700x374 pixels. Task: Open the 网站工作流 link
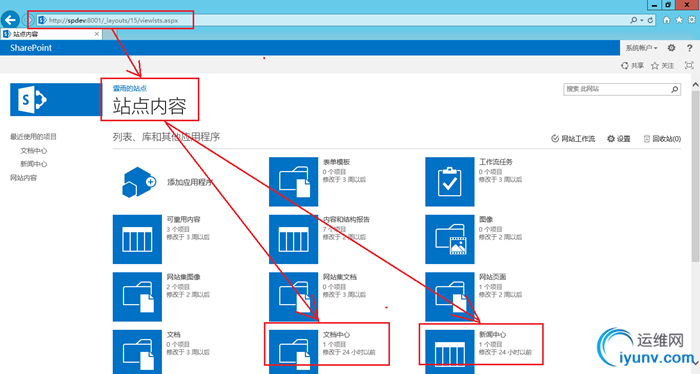[573, 139]
